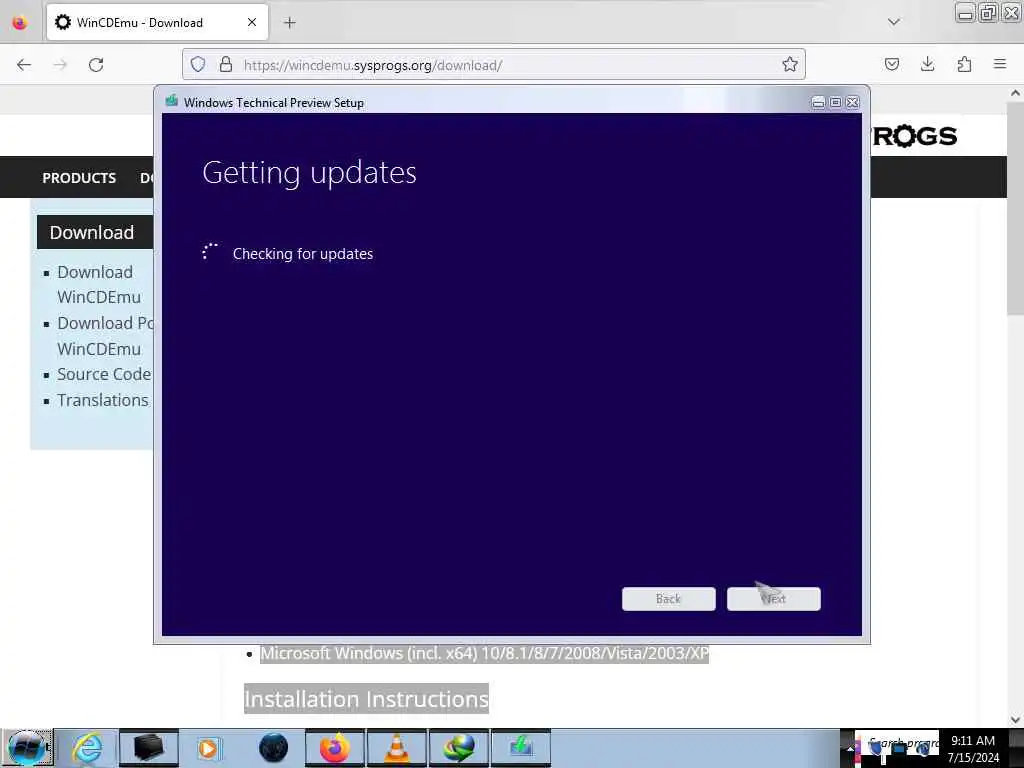Open VLC media player from taskbar
Viewport: 1024px width, 768px height.
click(396, 748)
